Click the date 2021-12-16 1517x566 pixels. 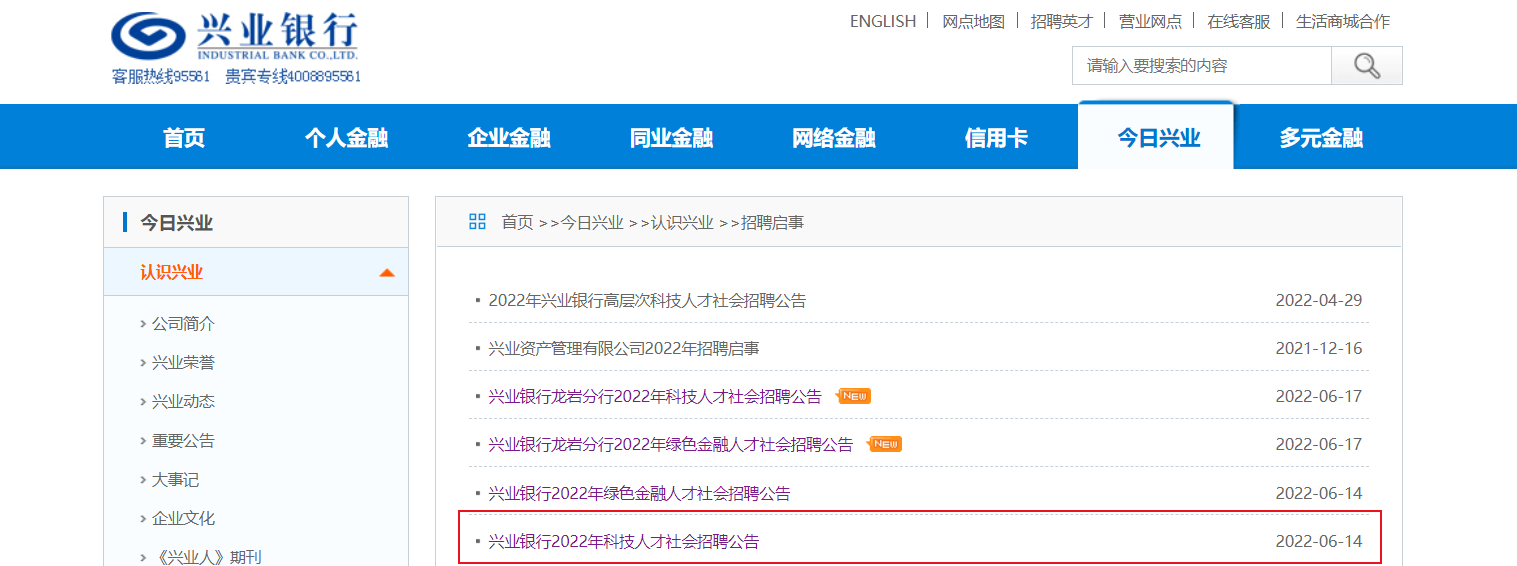1319,348
